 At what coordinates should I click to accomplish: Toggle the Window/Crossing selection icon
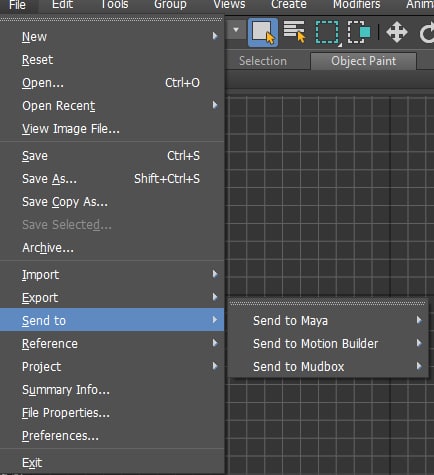[x=359, y=32]
